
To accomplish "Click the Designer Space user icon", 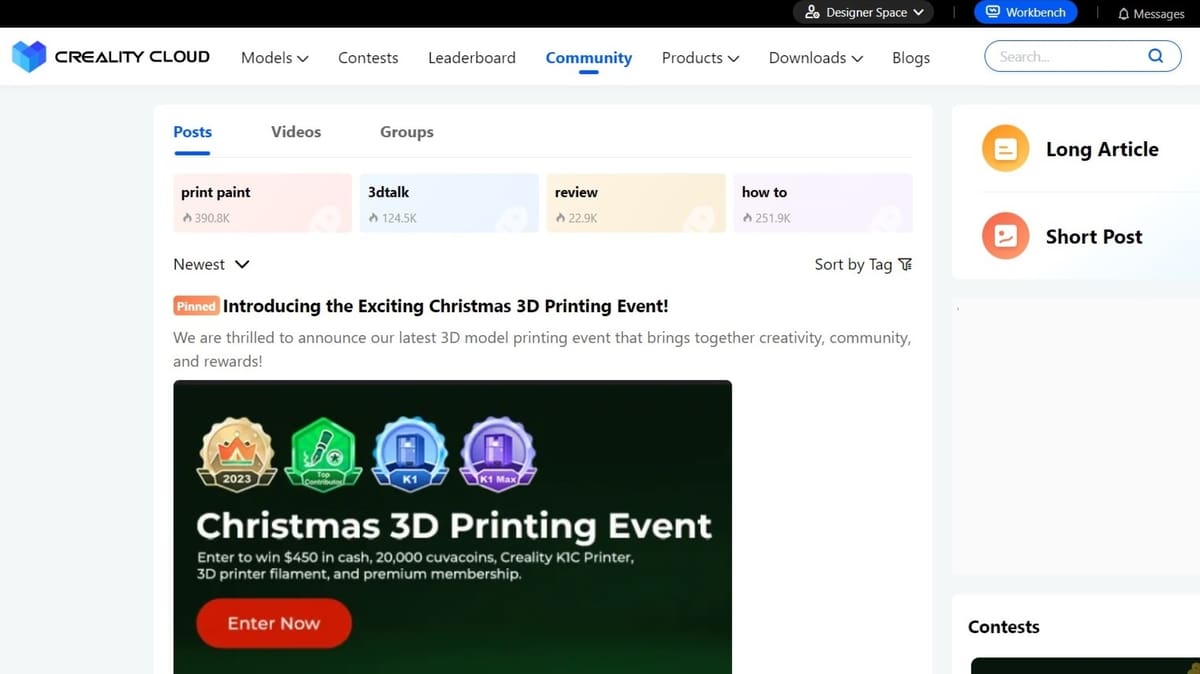I will pos(813,13).
